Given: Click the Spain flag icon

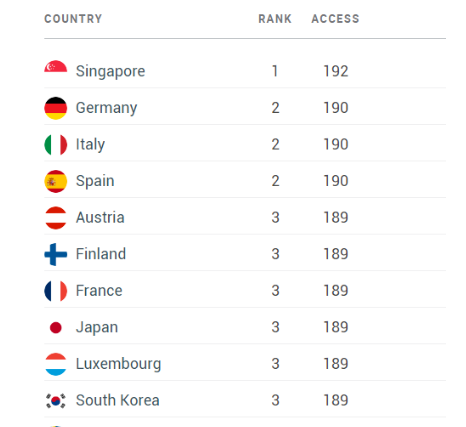Looking at the screenshot, I should point(56,181).
